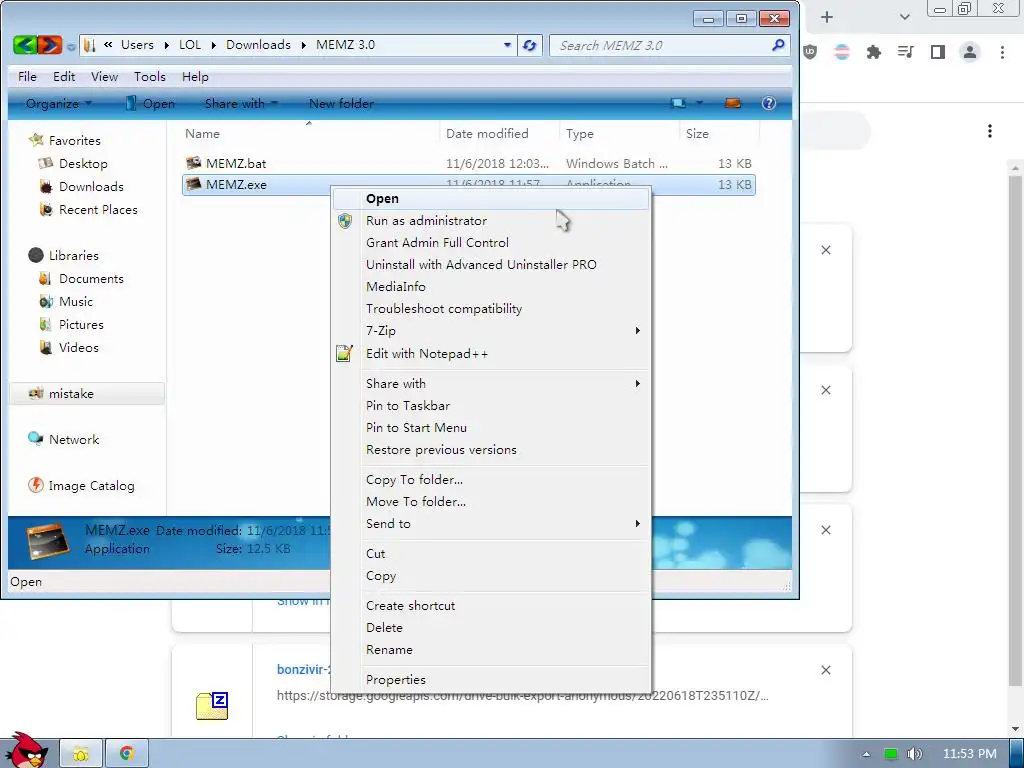Click the uBlock shield extension icon
The width and height of the screenshot is (1024, 768).
coord(810,52)
